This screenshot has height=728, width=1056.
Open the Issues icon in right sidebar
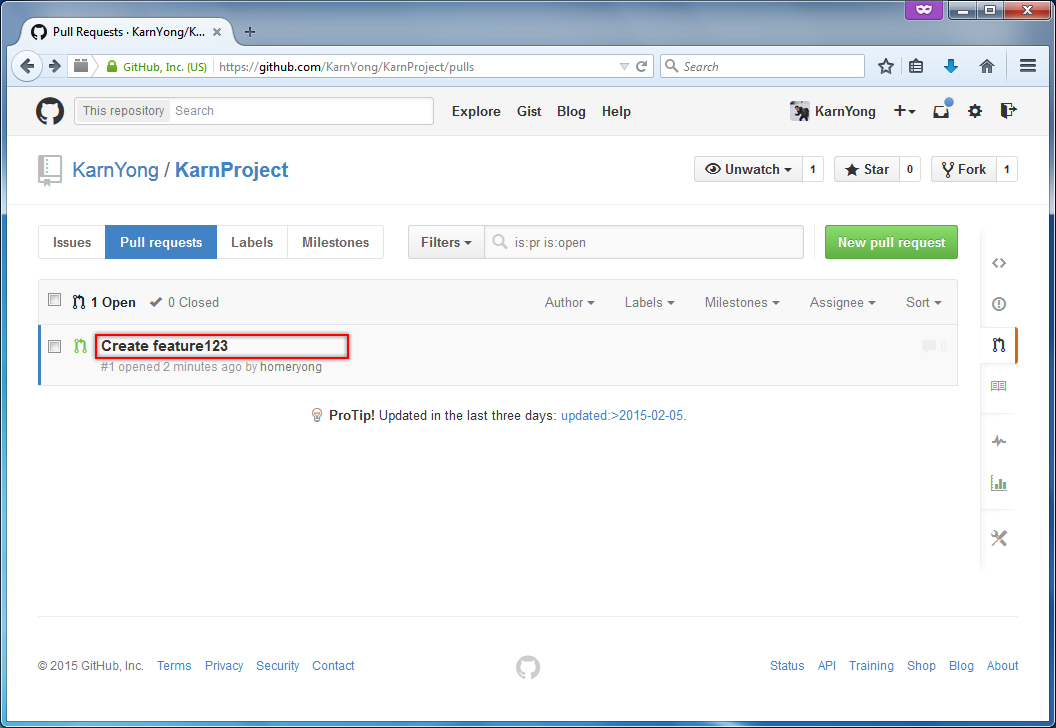[x=998, y=304]
